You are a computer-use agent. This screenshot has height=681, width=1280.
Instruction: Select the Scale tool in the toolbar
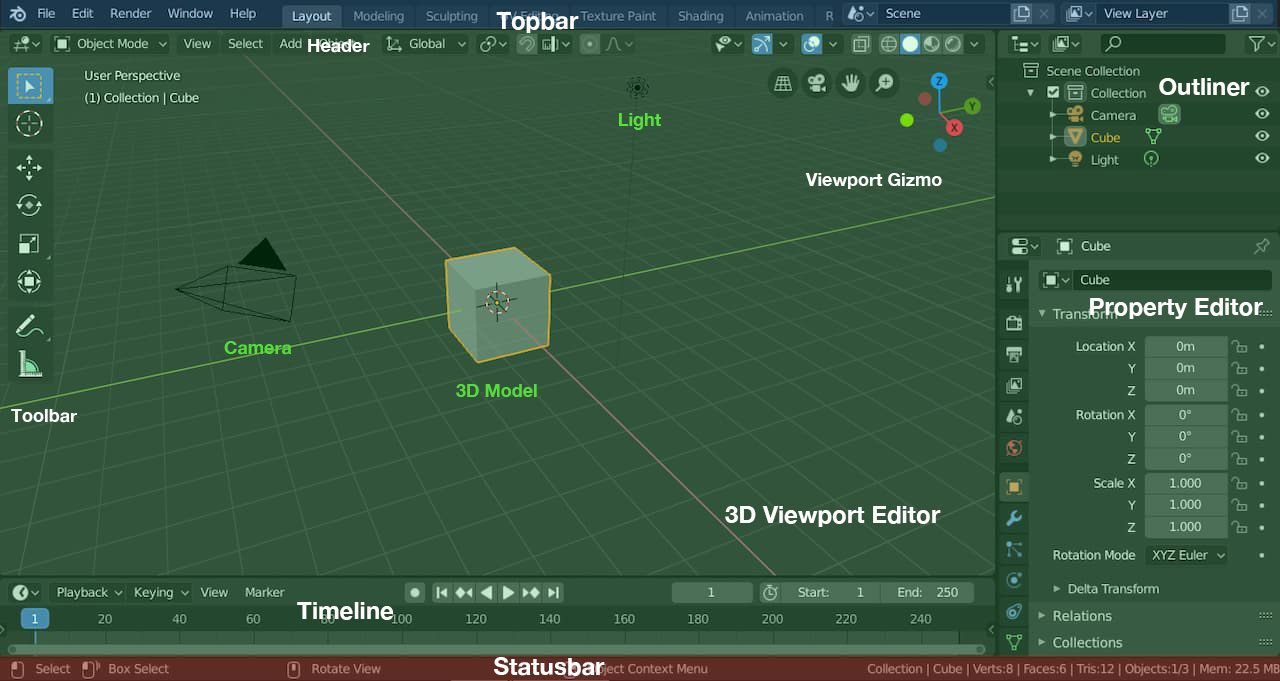[x=29, y=244]
